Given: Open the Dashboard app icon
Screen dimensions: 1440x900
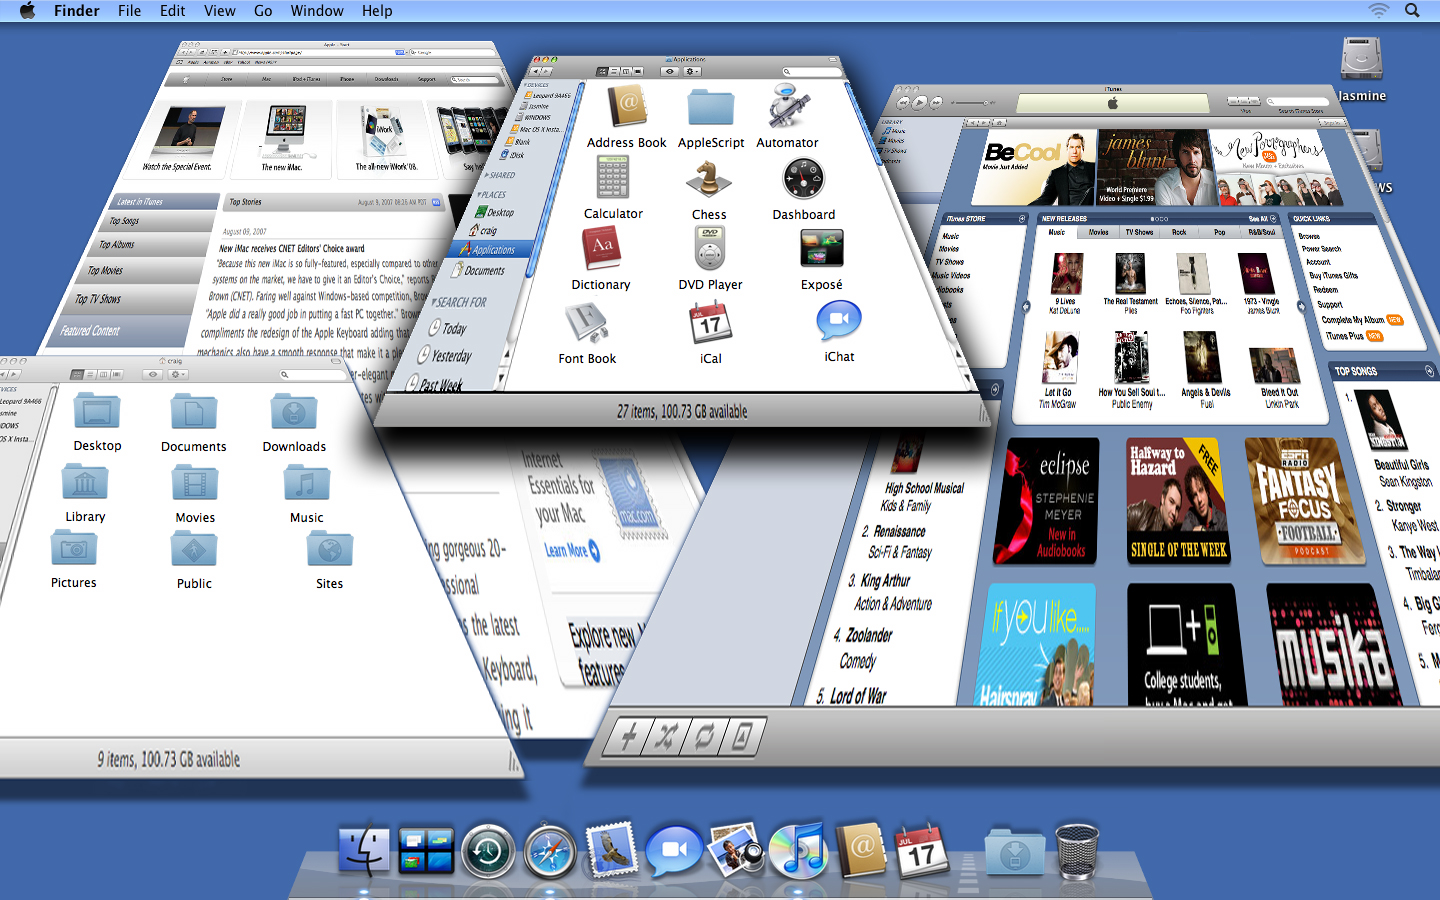Looking at the screenshot, I should [x=804, y=180].
